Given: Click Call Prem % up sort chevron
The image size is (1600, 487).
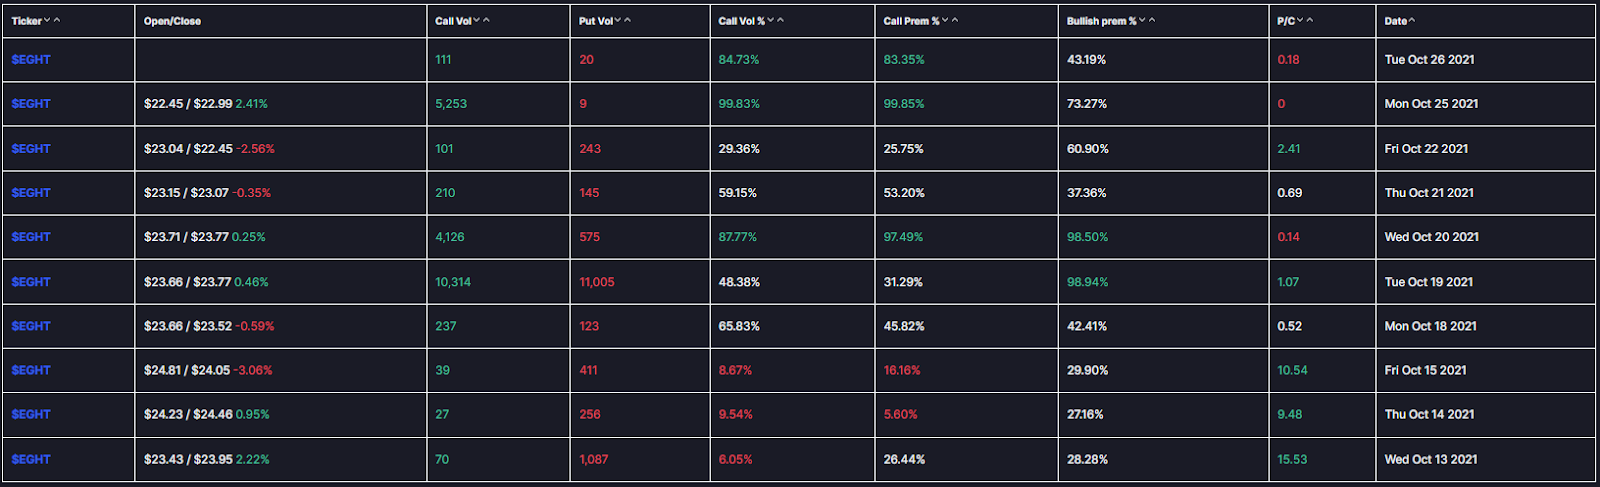Looking at the screenshot, I should pos(955,21).
